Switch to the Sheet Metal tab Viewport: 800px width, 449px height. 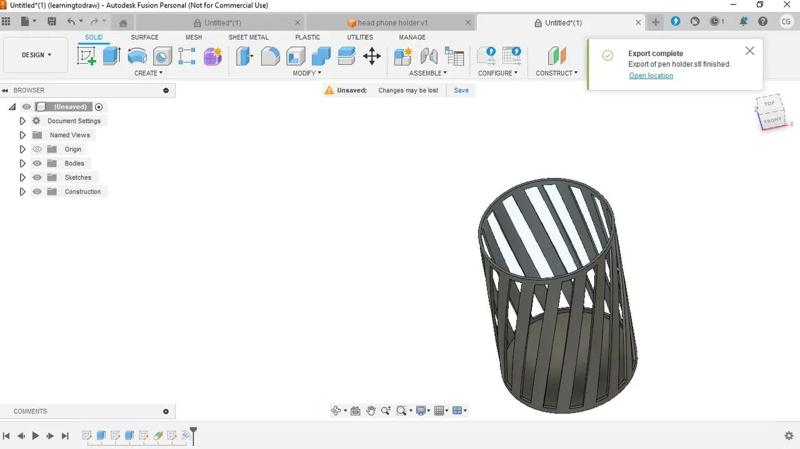(248, 37)
